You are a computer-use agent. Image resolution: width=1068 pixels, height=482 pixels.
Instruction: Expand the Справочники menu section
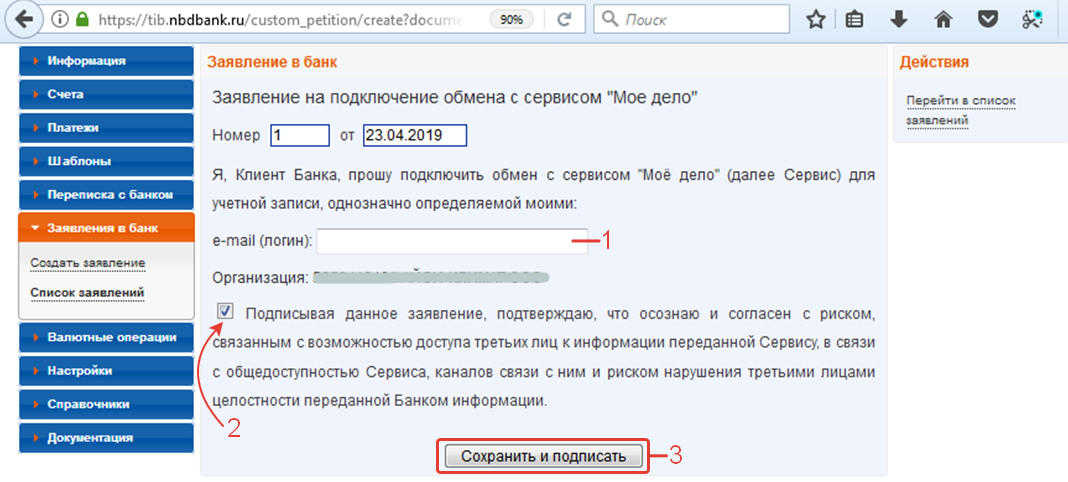[107, 404]
